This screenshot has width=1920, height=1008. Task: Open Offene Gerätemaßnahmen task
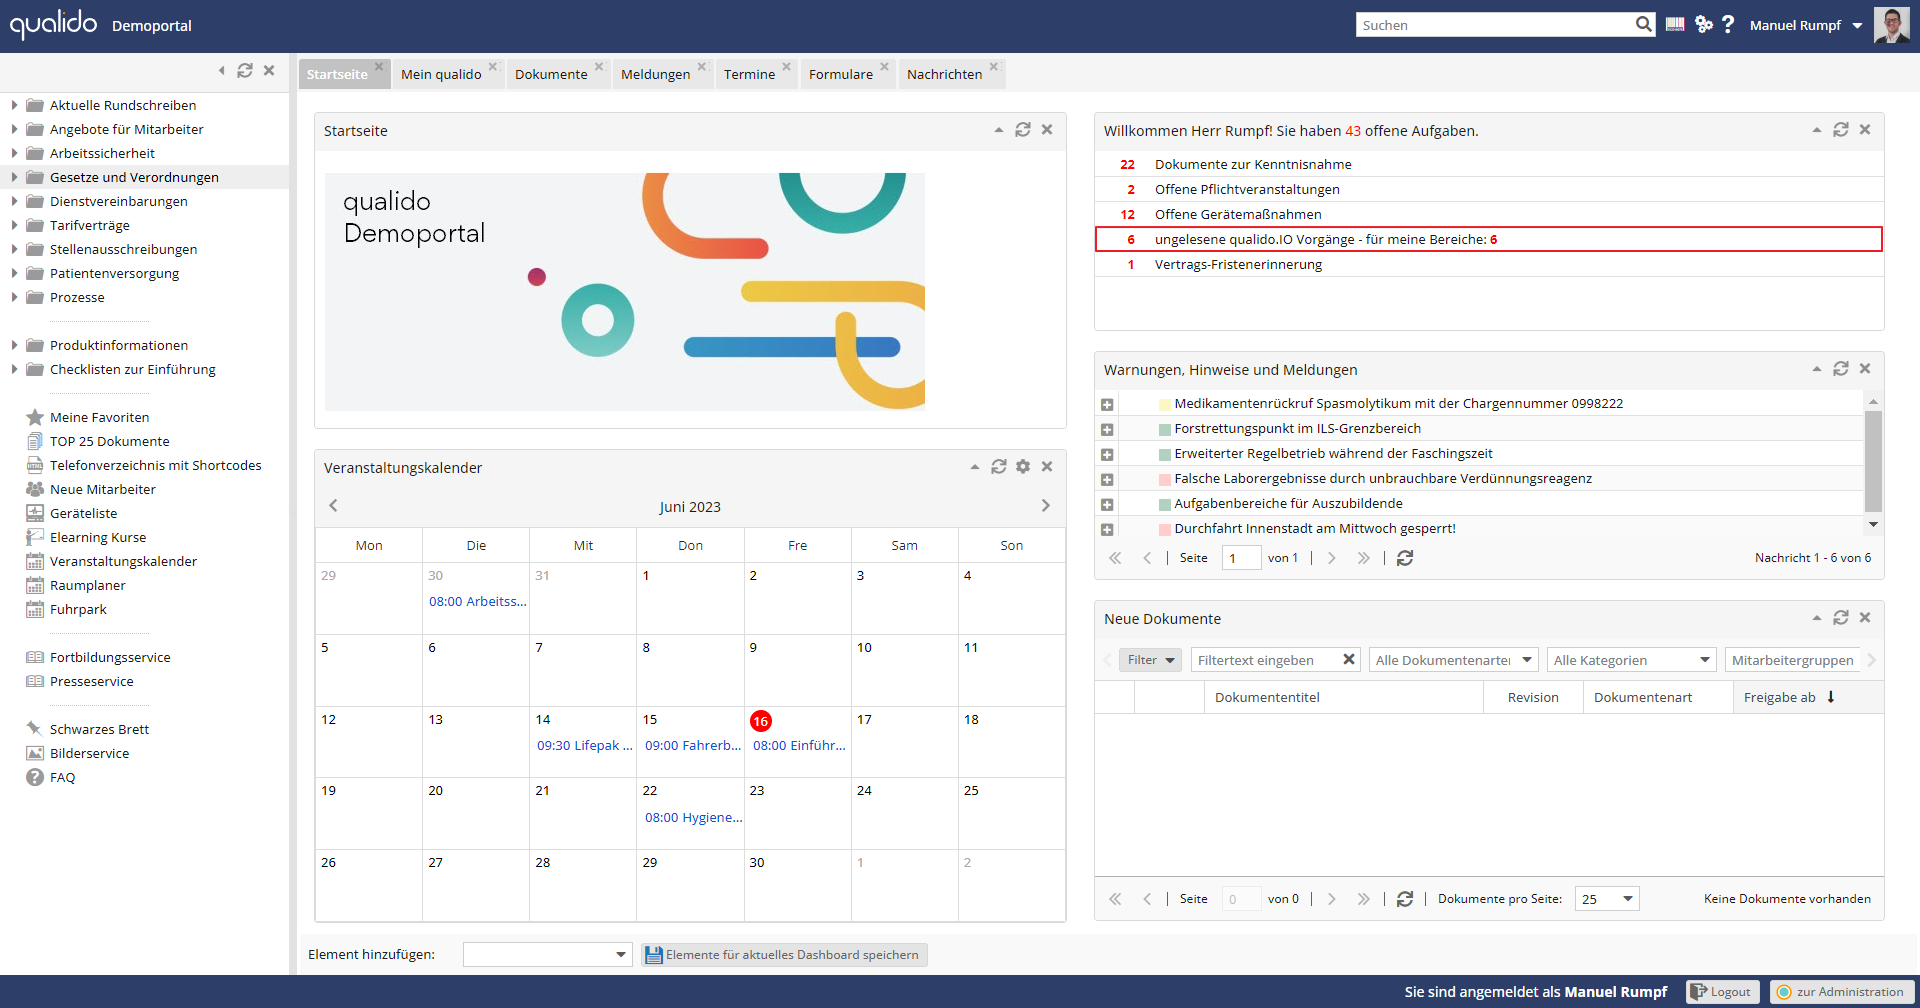click(x=1238, y=215)
